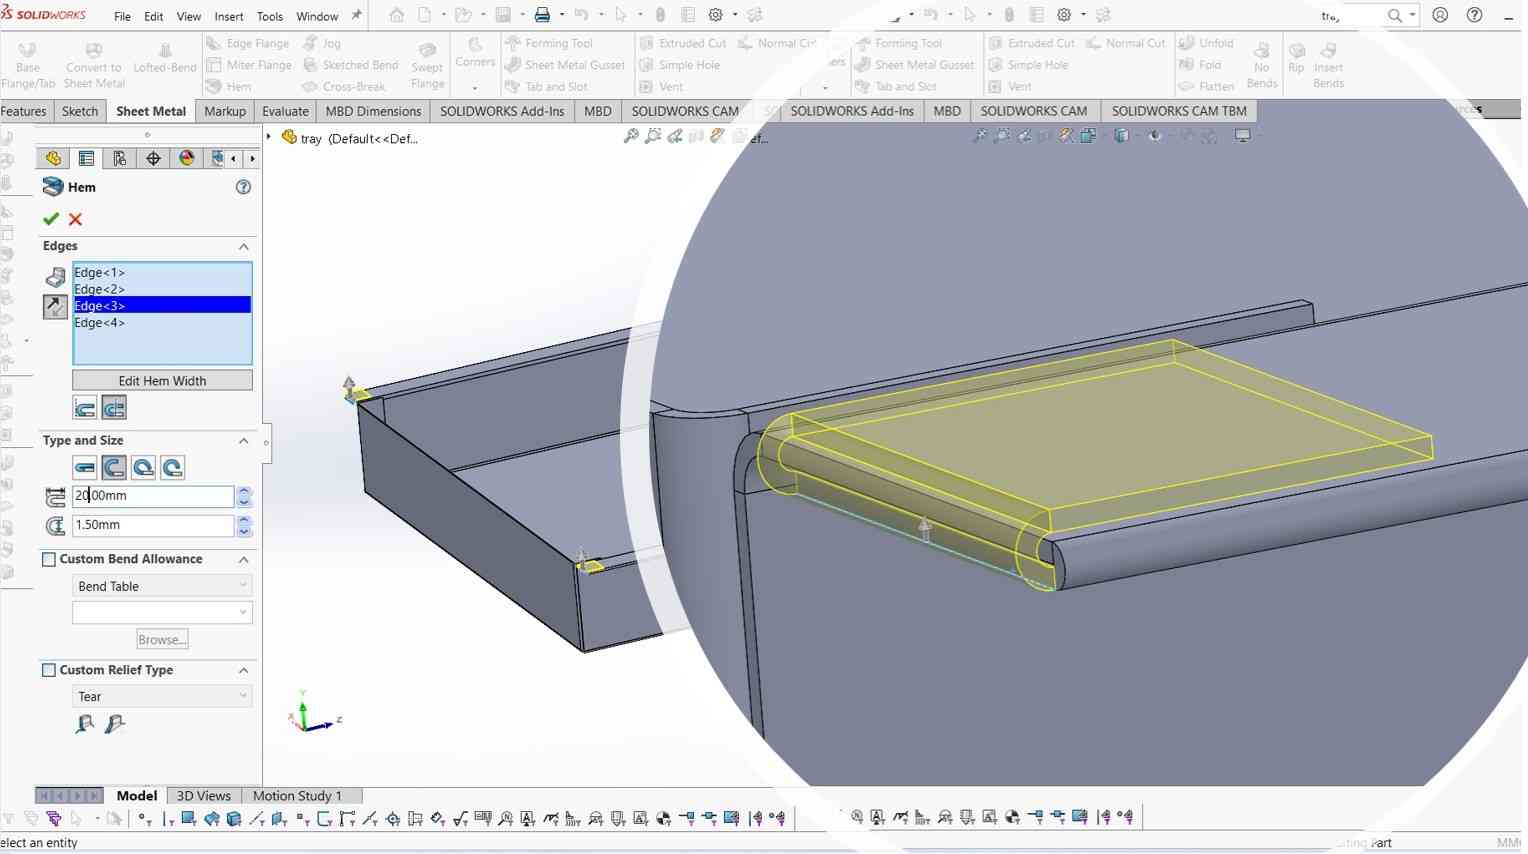Select the Material Inside hem position
1528x854 pixels.
click(85, 408)
